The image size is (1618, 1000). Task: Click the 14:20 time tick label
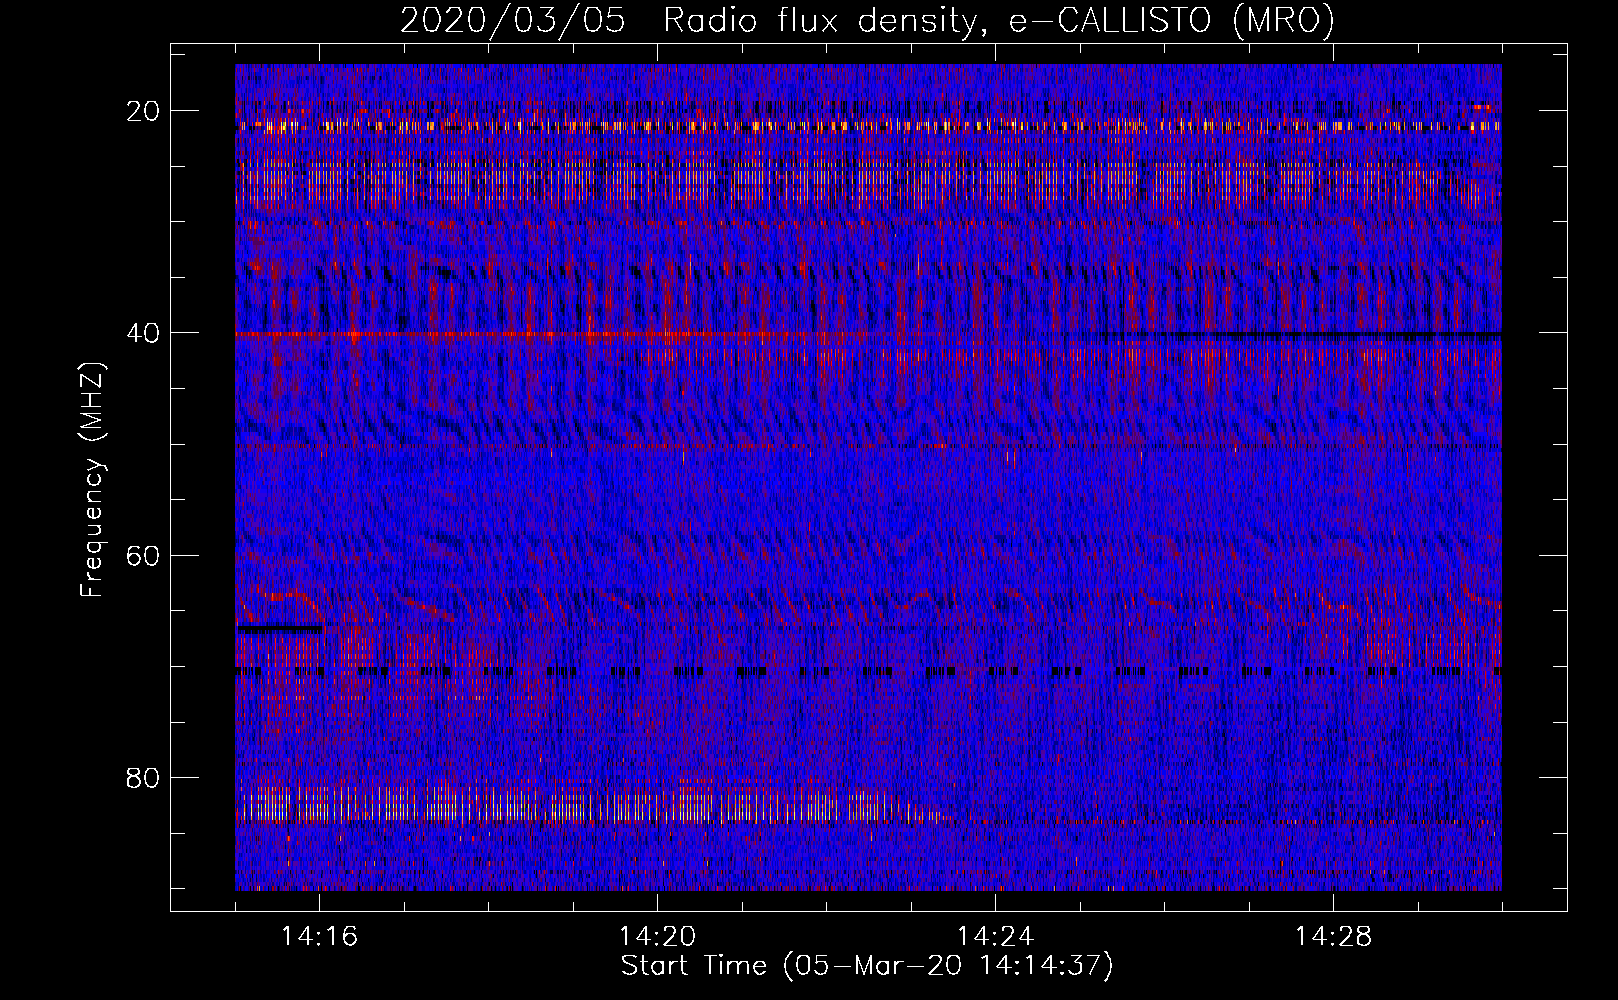click(x=657, y=937)
